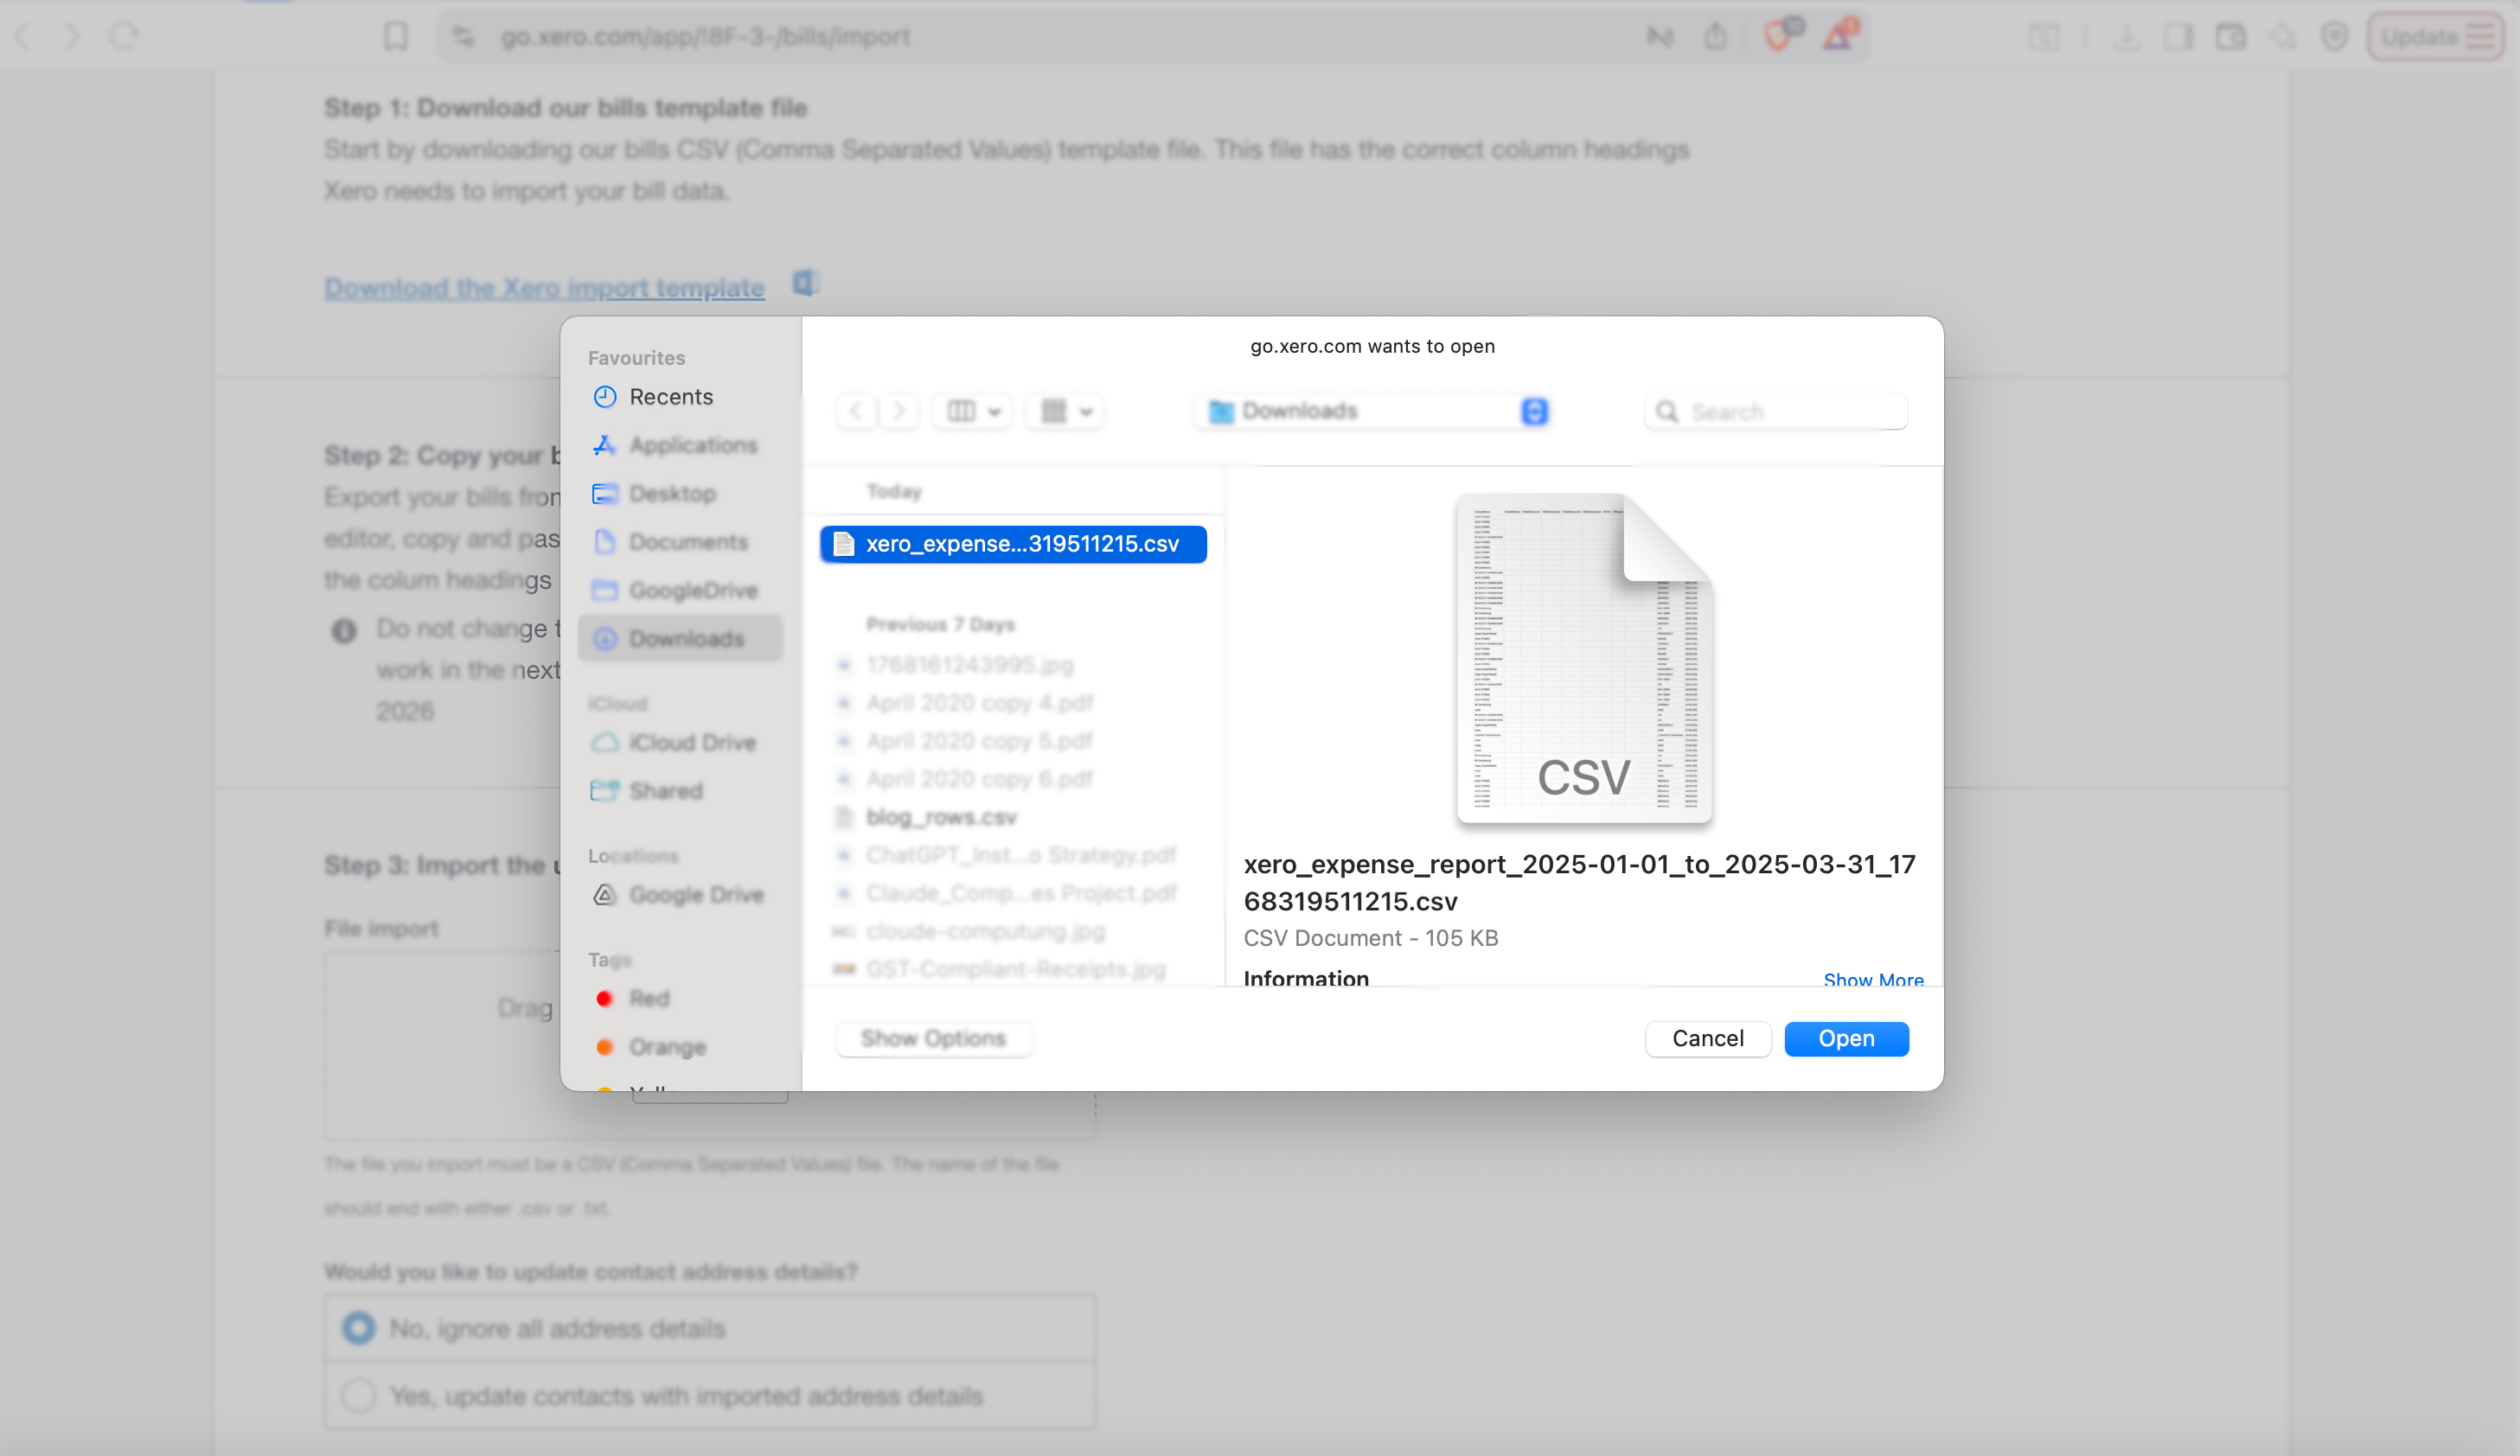Go forward in the file dialog
Image resolution: width=2520 pixels, height=1456 pixels.
tap(899, 411)
